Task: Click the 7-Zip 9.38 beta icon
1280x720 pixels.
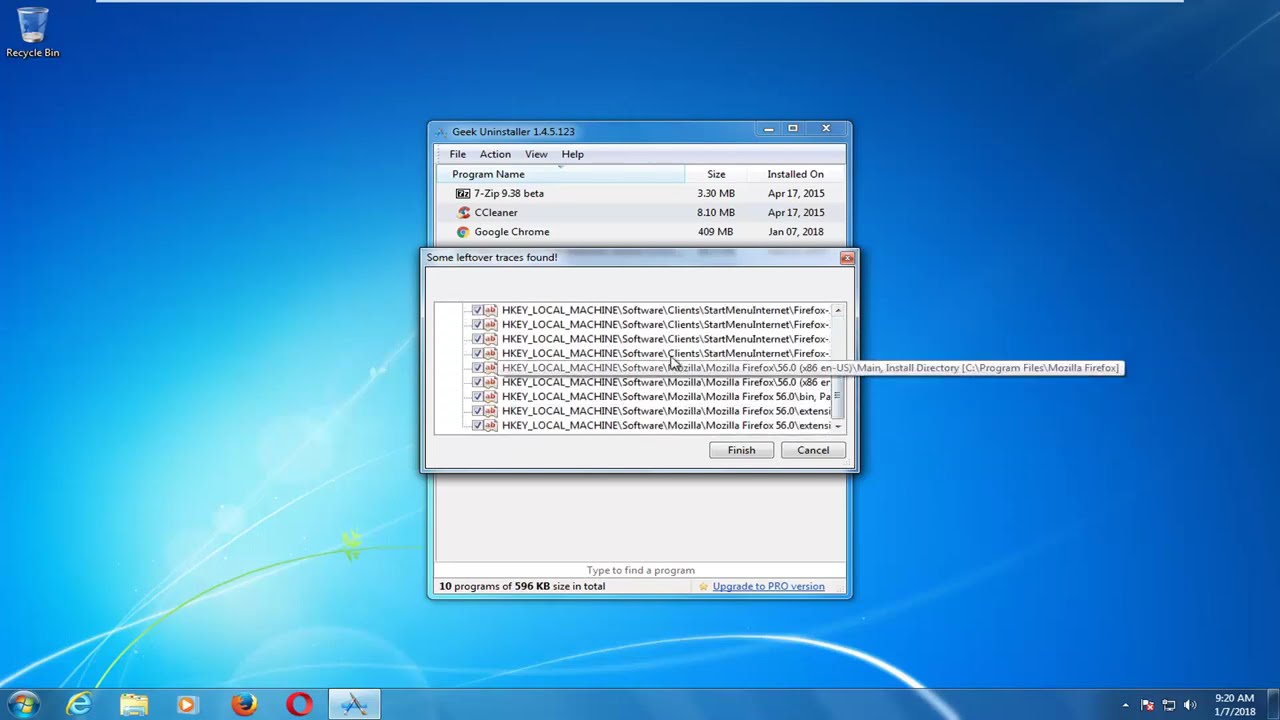Action: 463,193
